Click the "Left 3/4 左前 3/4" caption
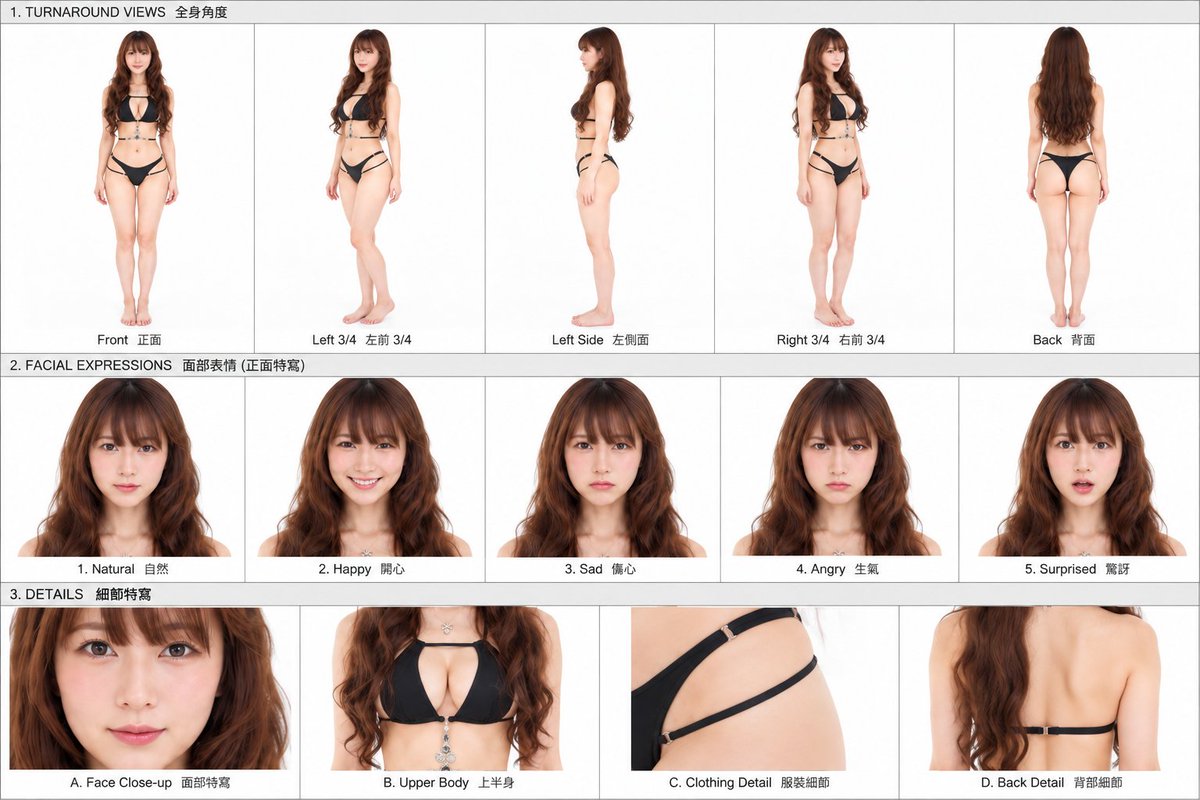Image resolution: width=1200 pixels, height=800 pixels. point(361,340)
